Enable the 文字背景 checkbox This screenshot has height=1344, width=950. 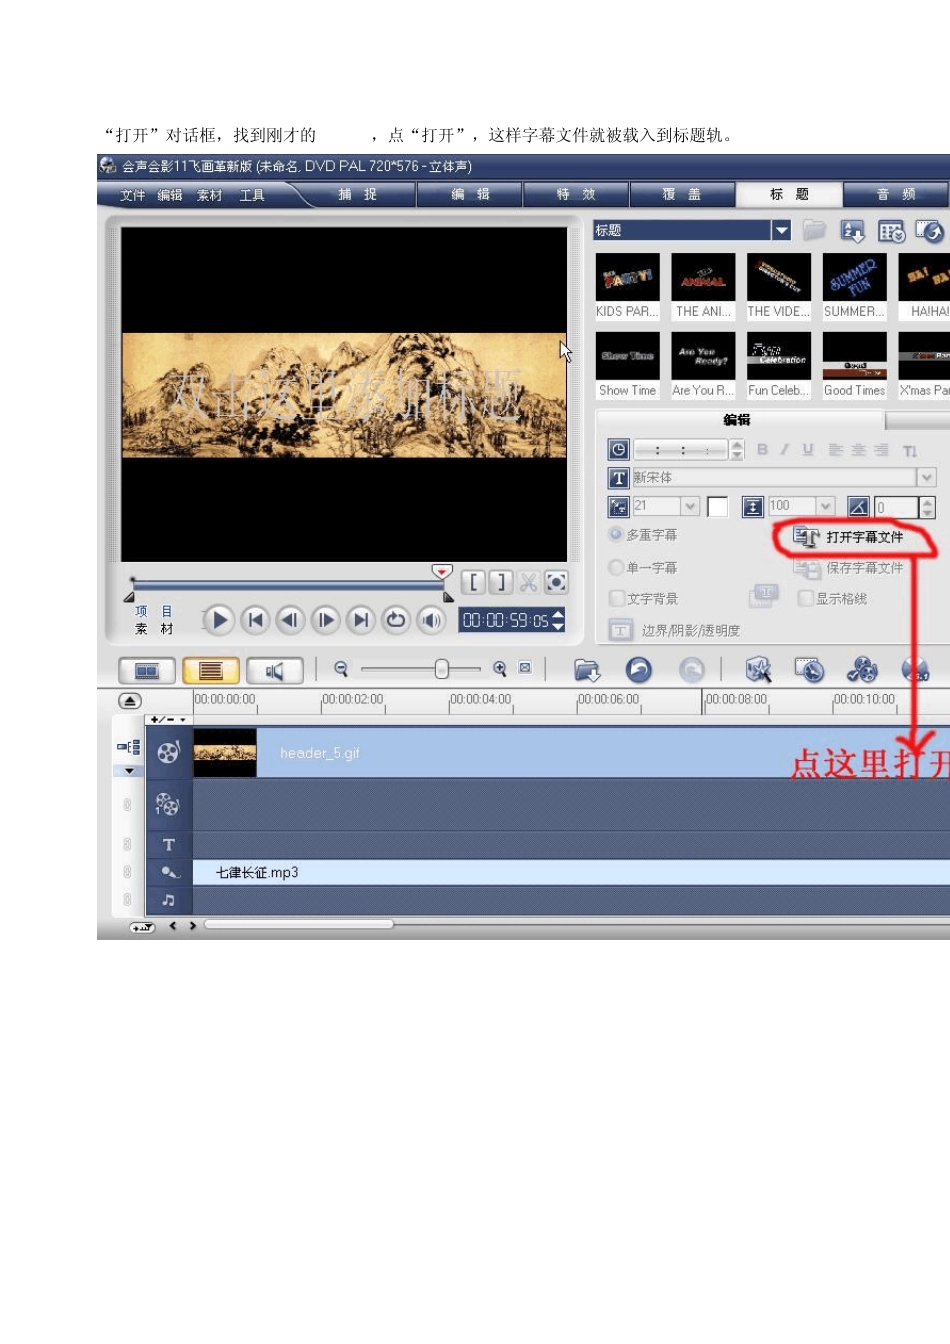pyautogui.click(x=617, y=598)
